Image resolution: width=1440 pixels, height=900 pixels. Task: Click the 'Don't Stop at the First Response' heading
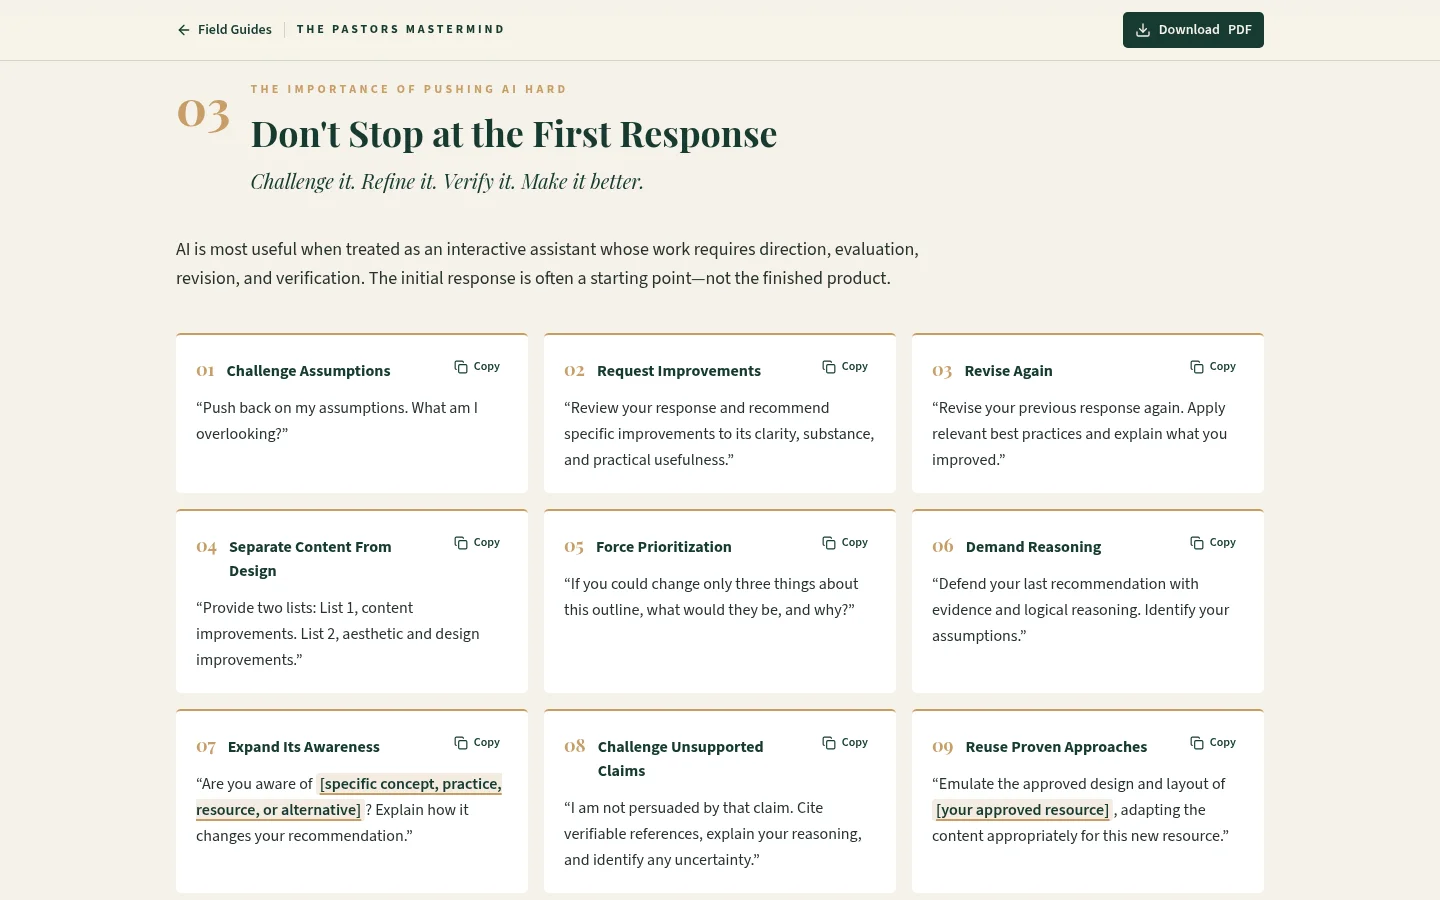point(513,134)
